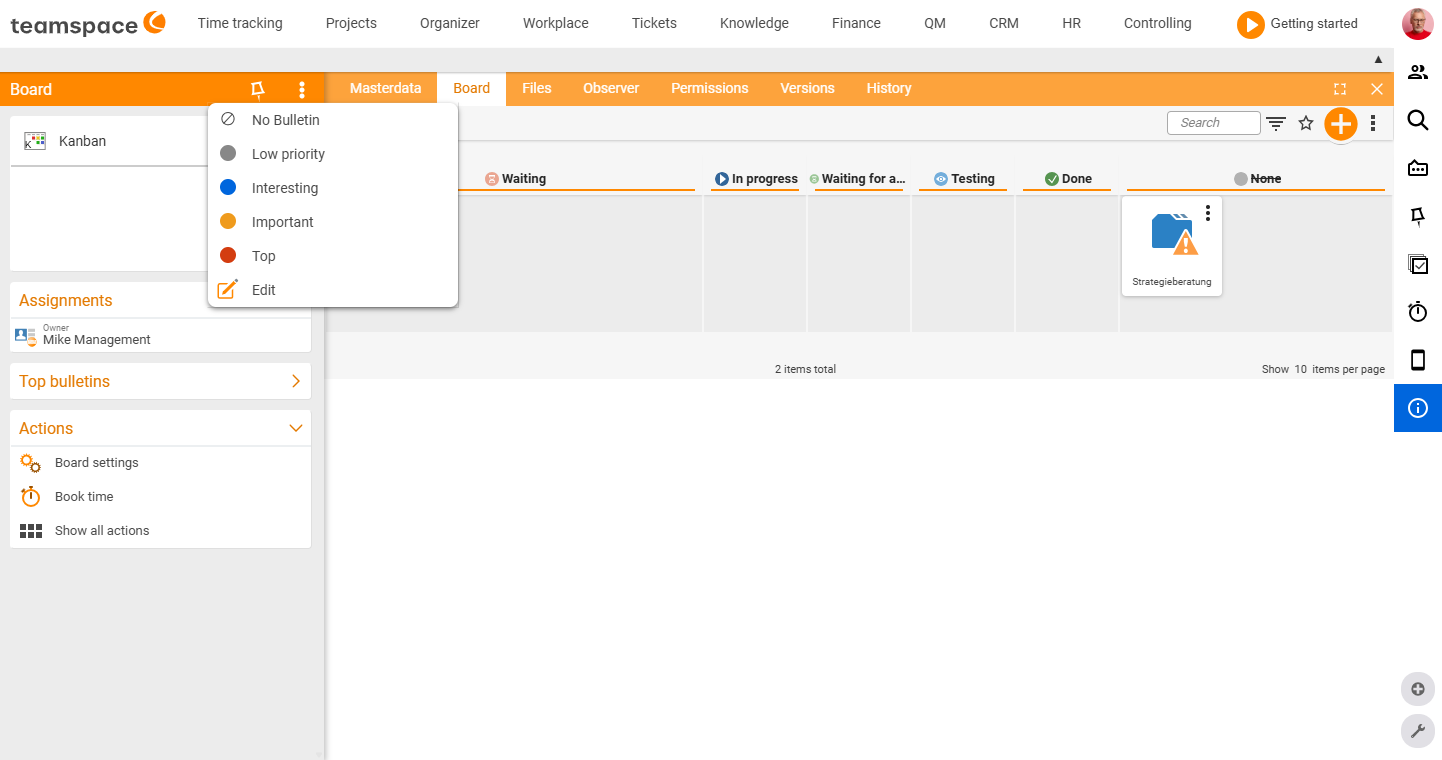Toggle the blue info panel icon
1442x760 pixels.
click(x=1418, y=408)
